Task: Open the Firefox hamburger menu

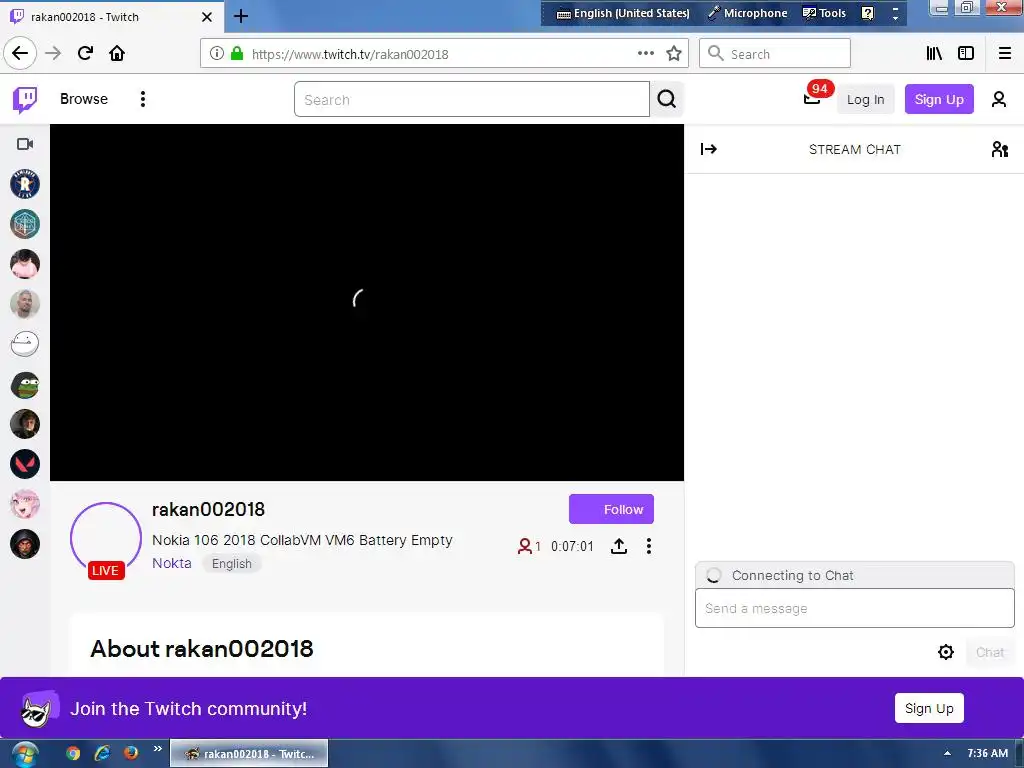Action: (1005, 54)
